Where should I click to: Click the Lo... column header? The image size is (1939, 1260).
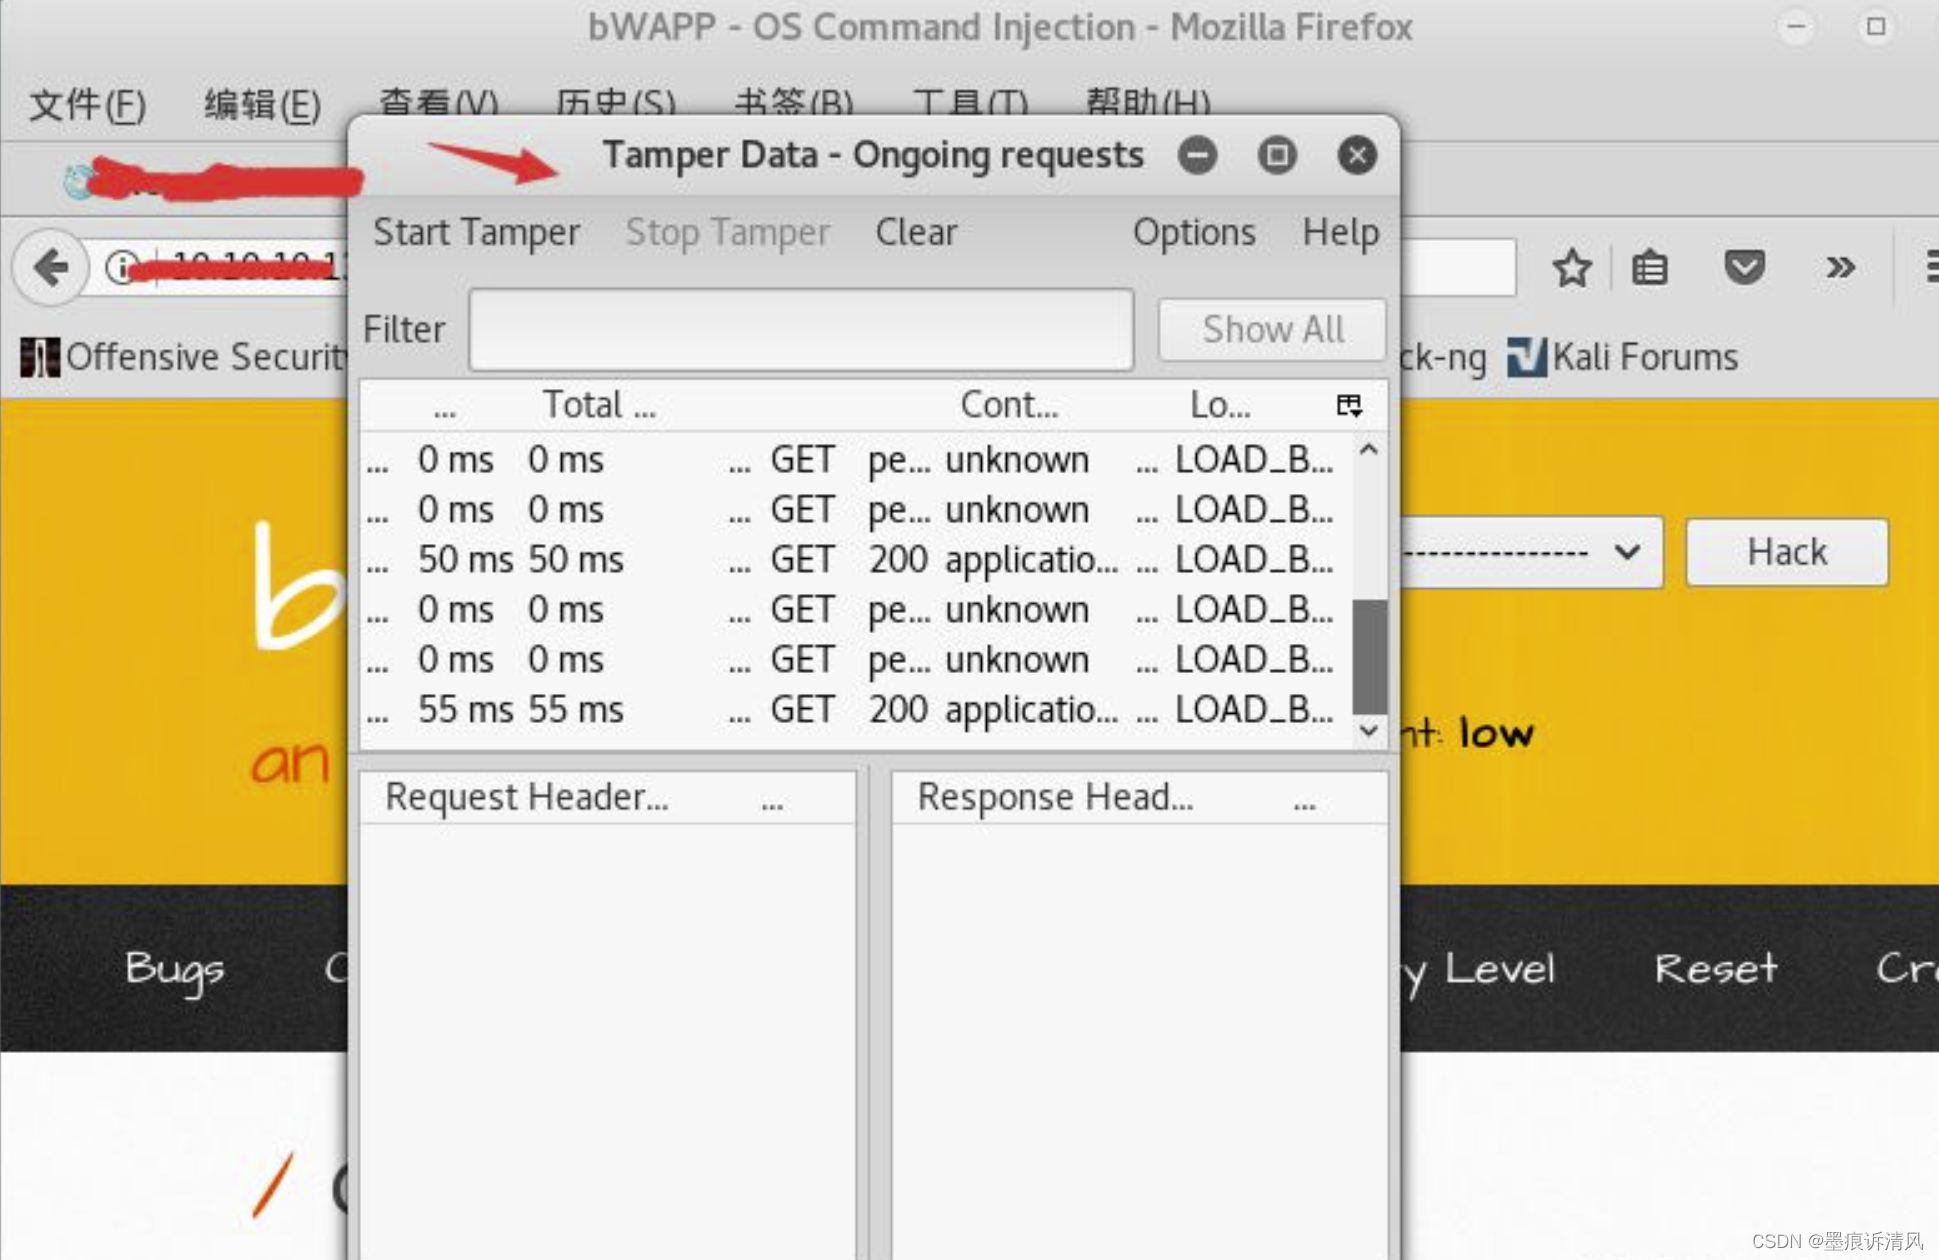(1220, 405)
